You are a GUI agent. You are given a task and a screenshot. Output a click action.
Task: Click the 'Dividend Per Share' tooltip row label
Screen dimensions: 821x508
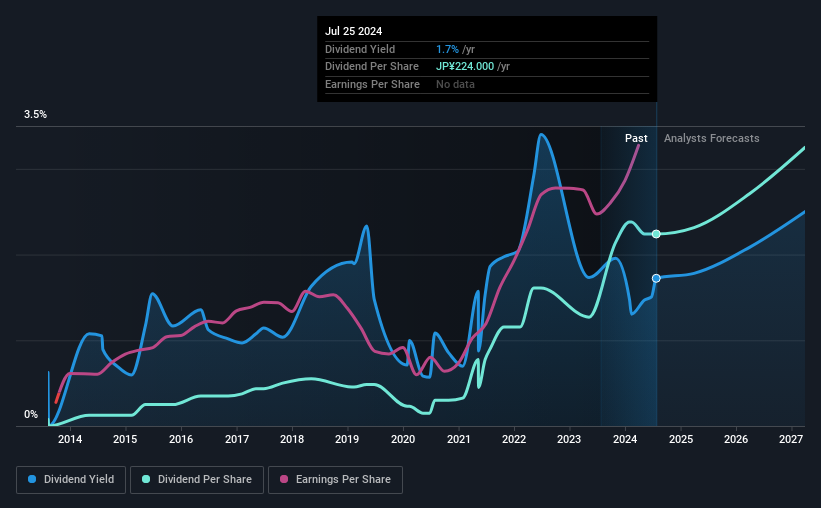372,67
